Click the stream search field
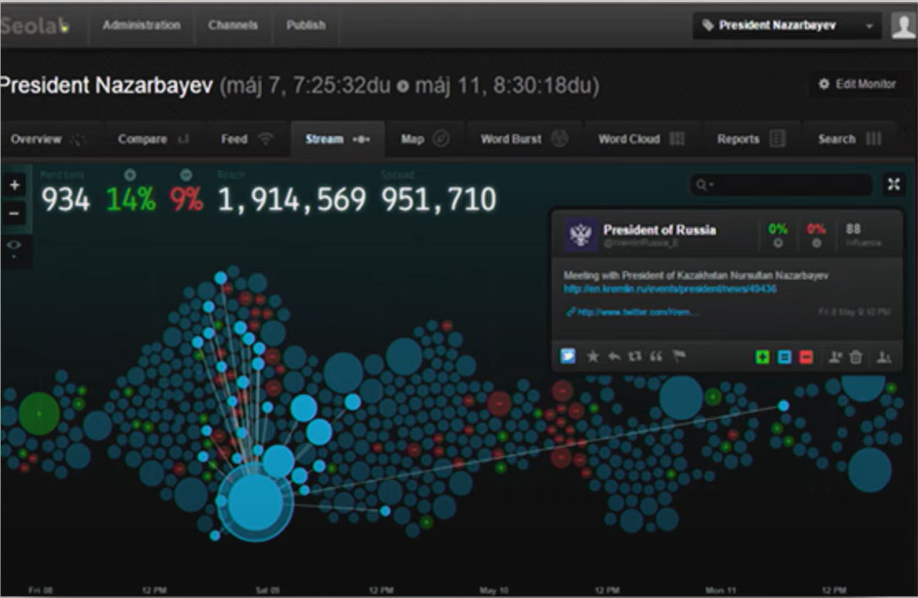This screenshot has width=918, height=598. [780, 185]
